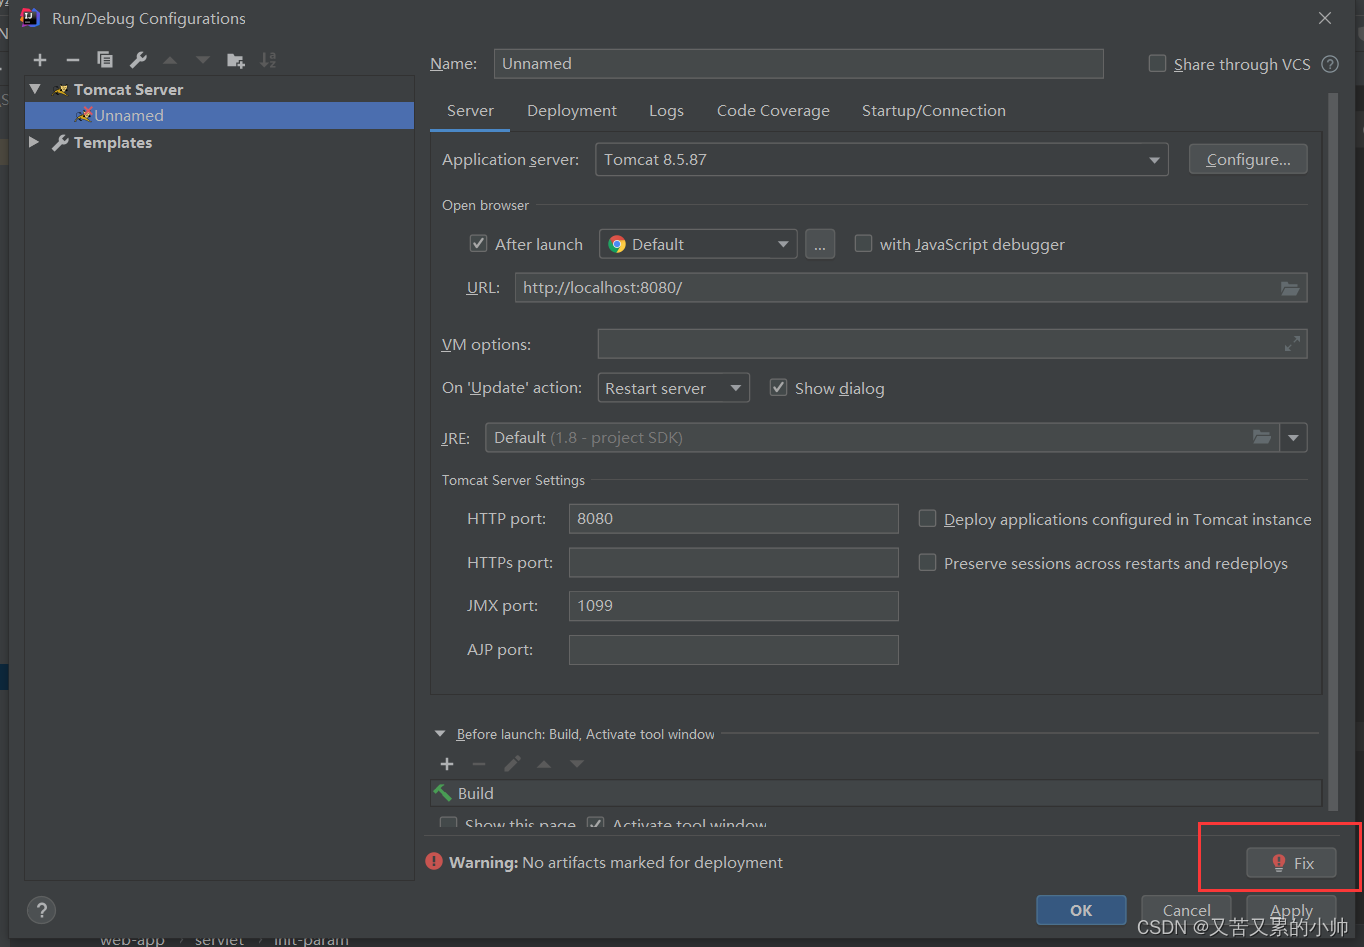Image resolution: width=1364 pixels, height=947 pixels.
Task: Add a Before launch task
Action: tap(447, 764)
